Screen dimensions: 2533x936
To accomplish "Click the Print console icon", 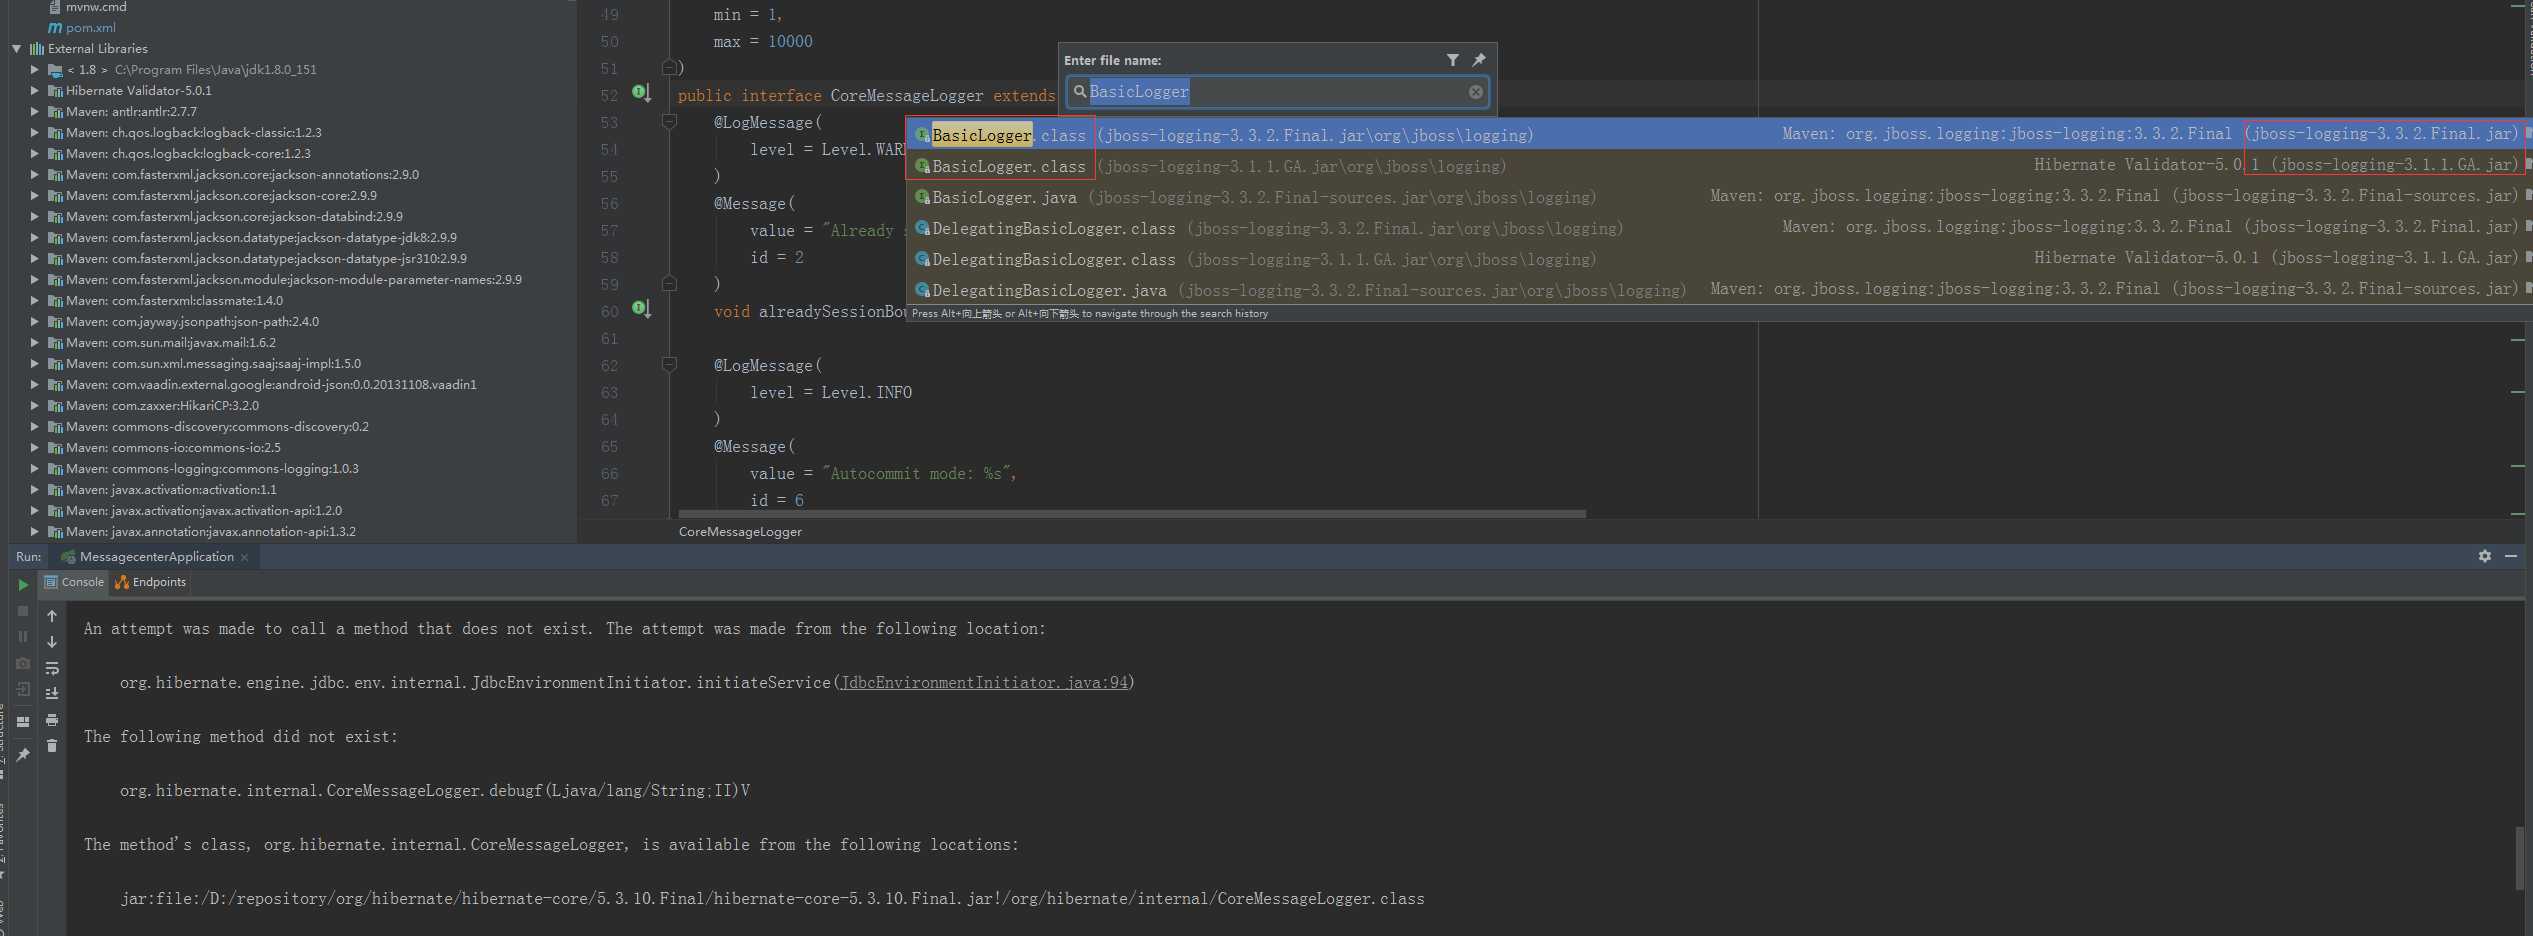I will [52, 720].
